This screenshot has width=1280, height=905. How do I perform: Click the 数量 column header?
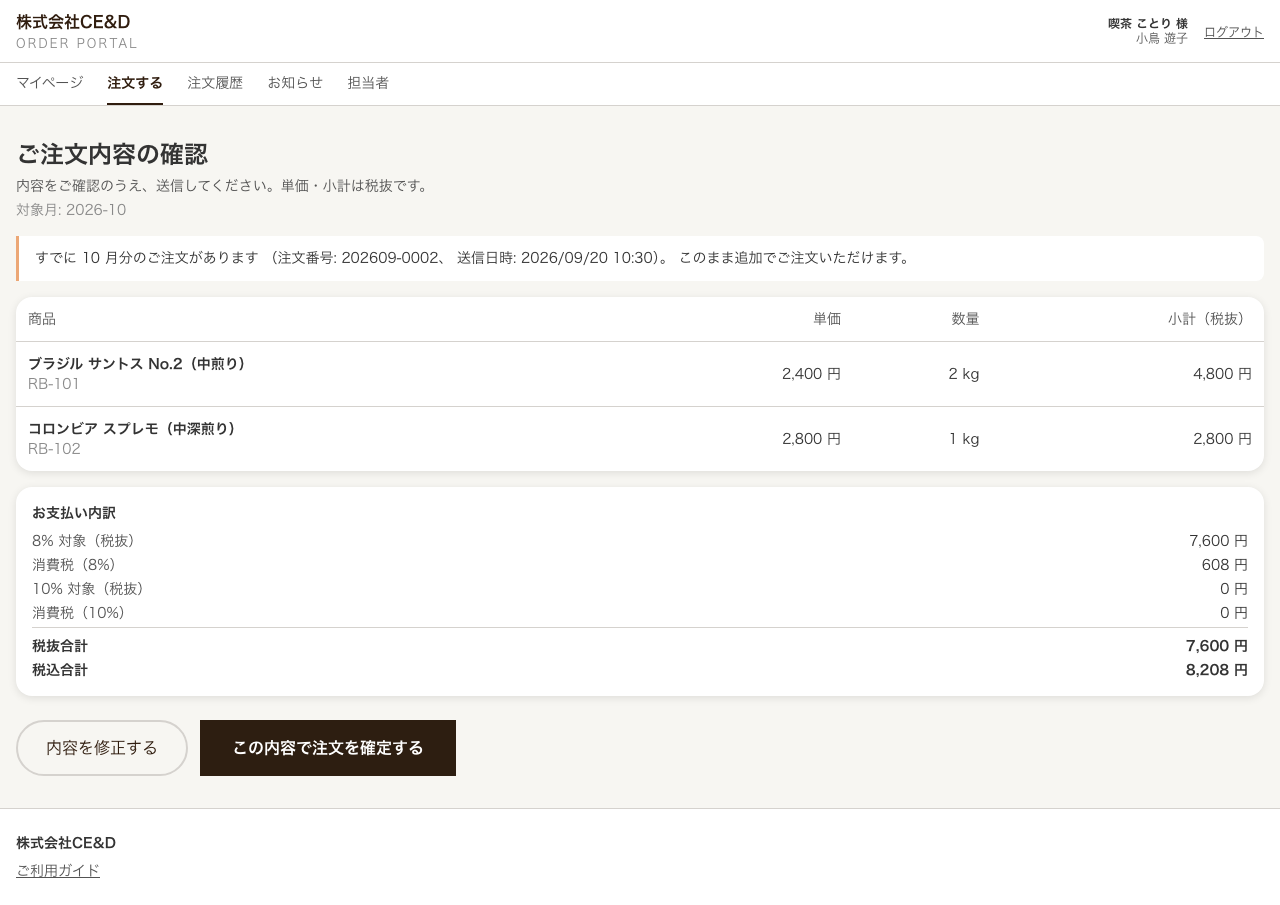point(966,319)
